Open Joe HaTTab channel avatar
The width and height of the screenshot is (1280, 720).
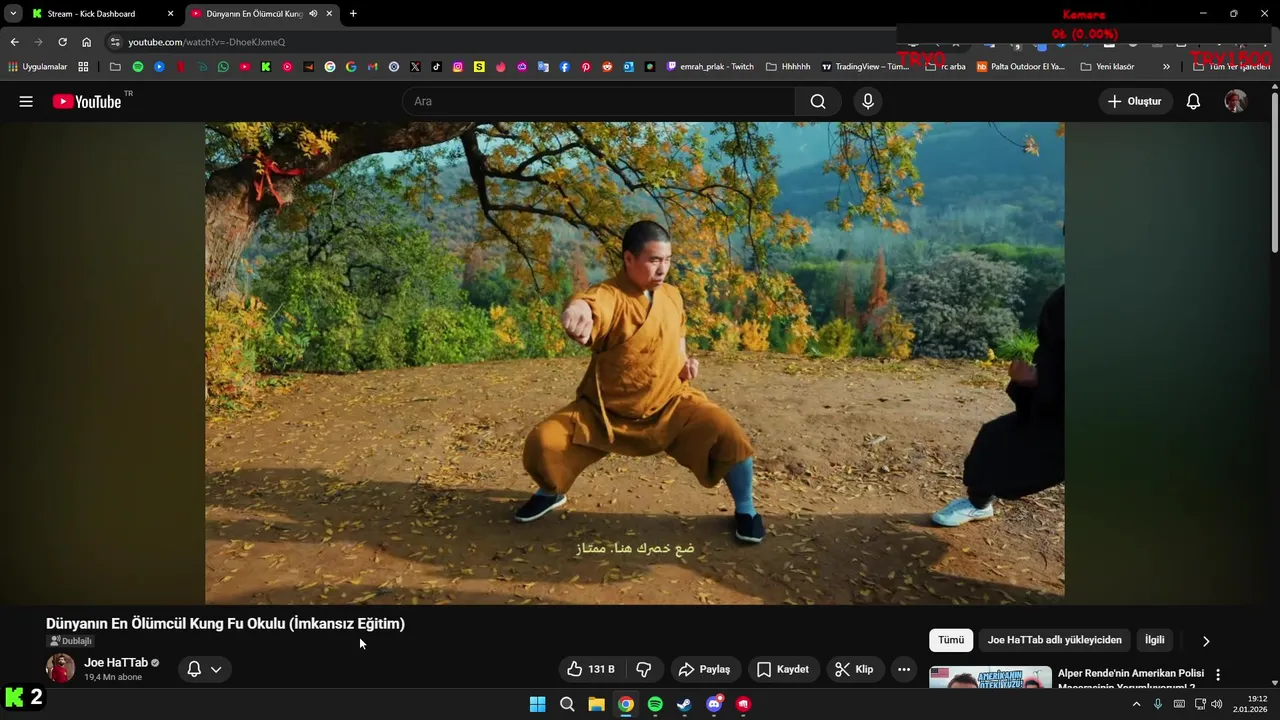coord(60,668)
